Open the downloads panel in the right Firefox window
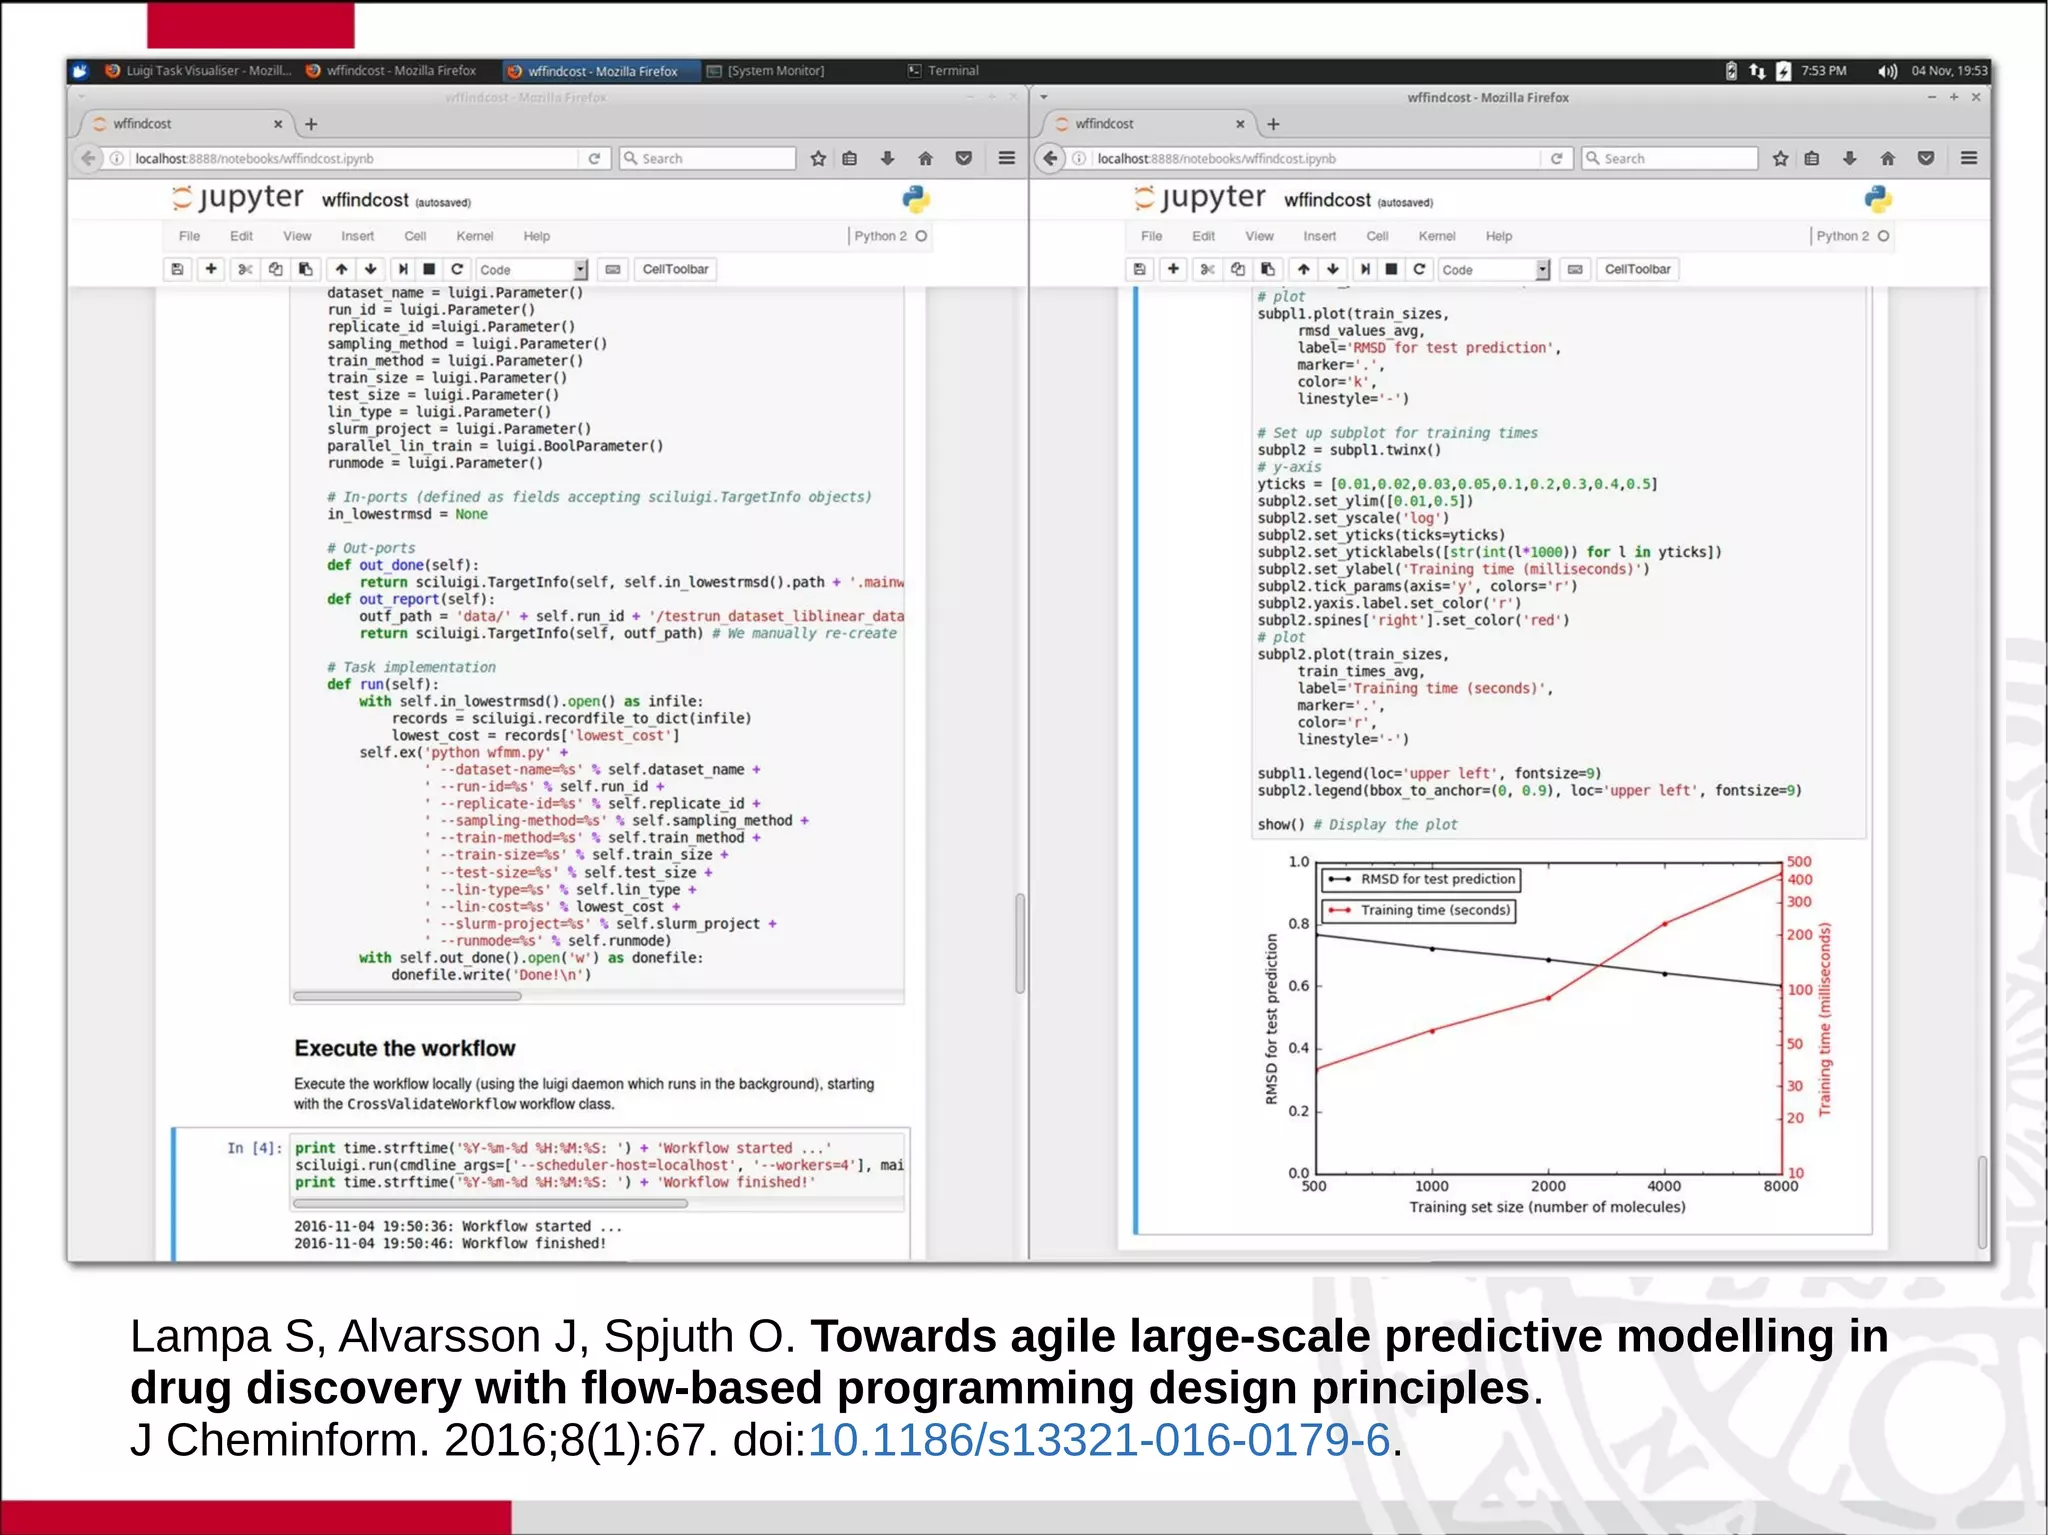The width and height of the screenshot is (2048, 1535). click(x=1849, y=158)
